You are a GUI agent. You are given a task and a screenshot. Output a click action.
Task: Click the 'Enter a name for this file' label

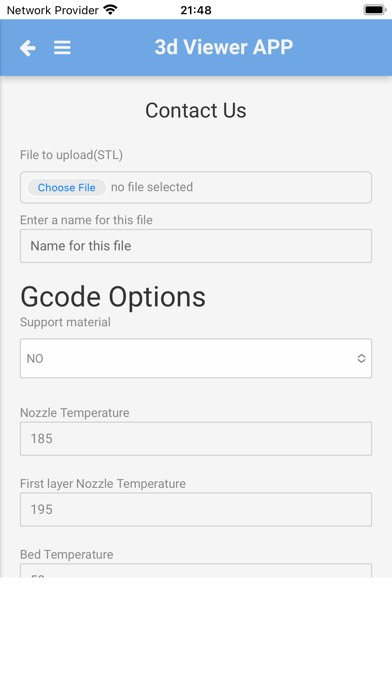[x=86, y=220]
